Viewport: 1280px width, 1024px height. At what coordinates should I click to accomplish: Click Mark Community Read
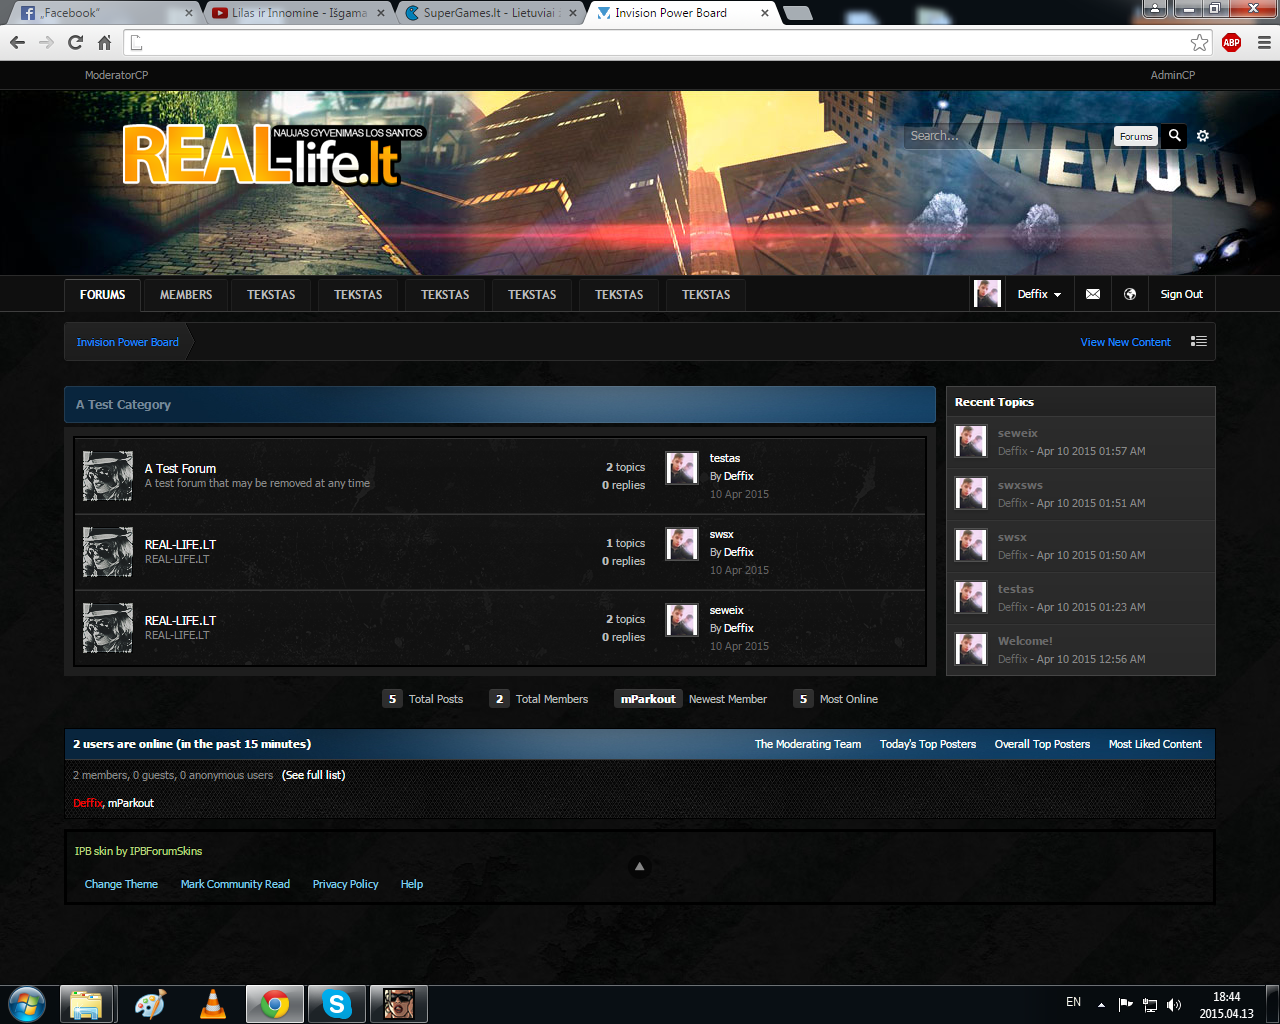pyautogui.click(x=235, y=884)
